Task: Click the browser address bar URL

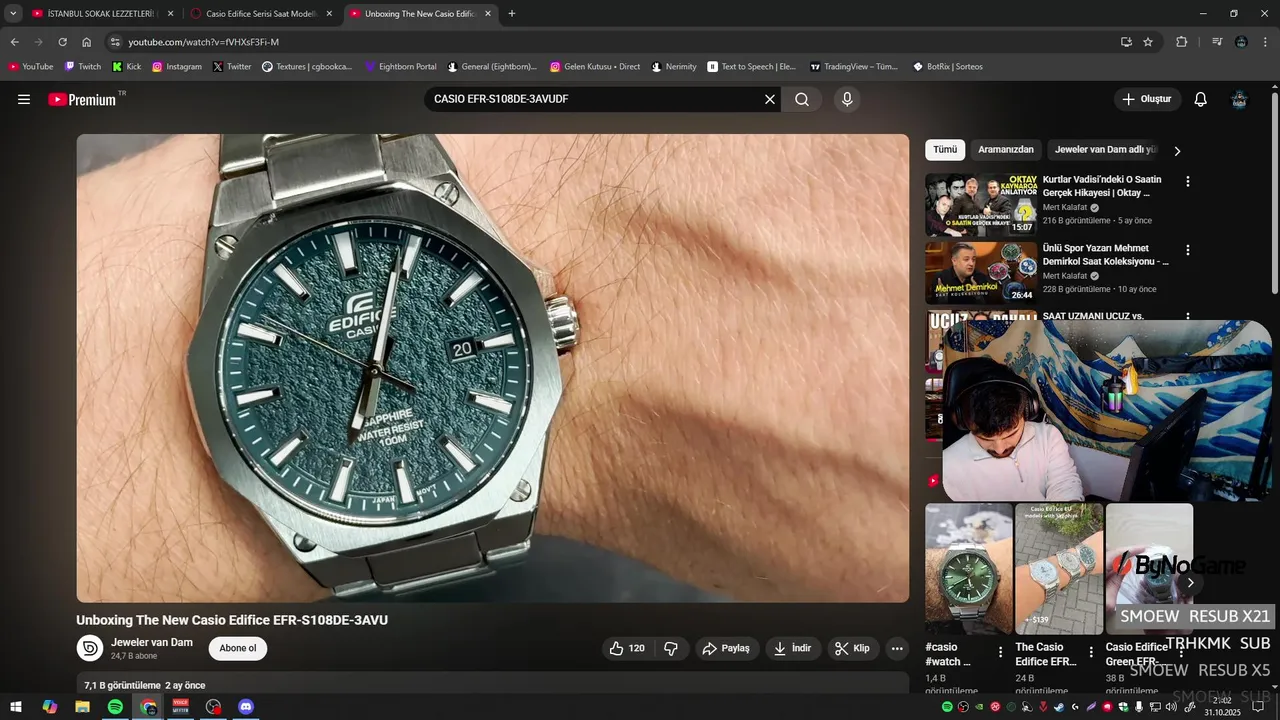Action: coord(204,42)
